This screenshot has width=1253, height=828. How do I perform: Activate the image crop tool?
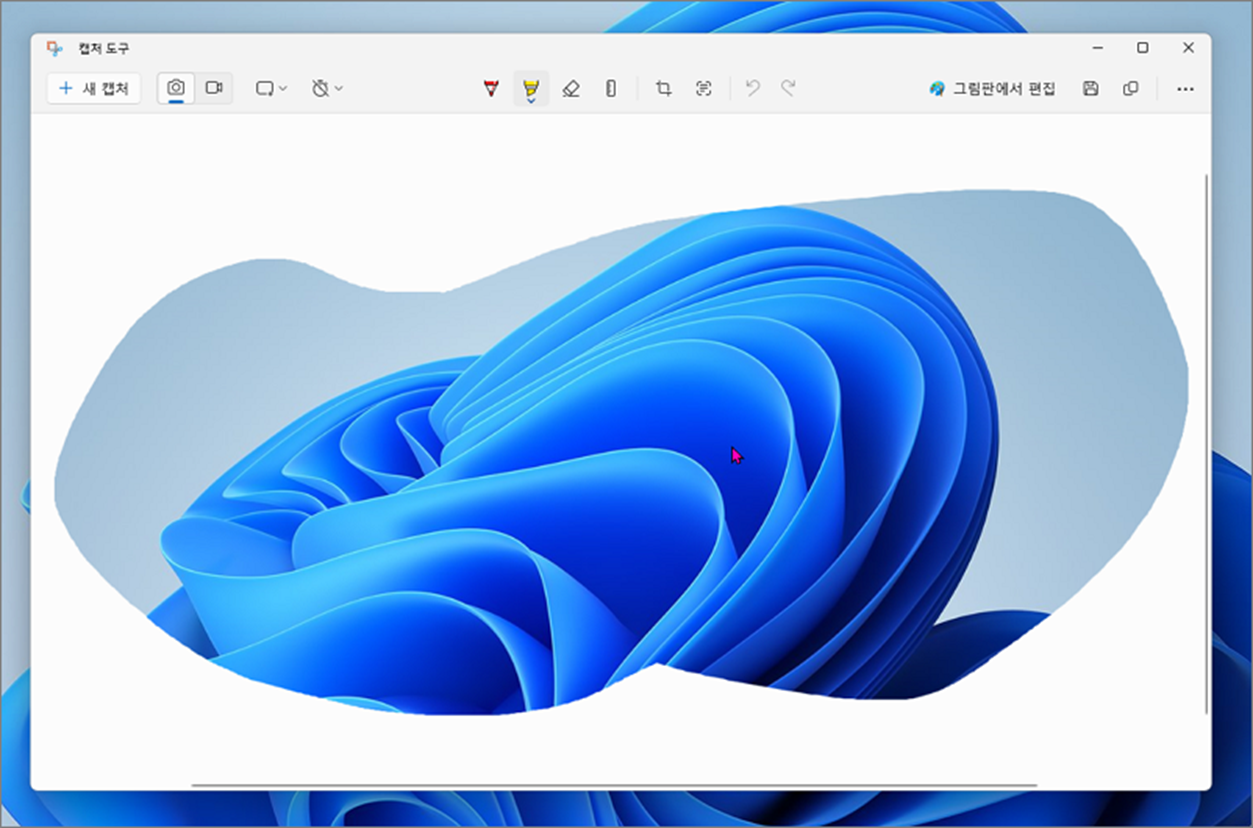[663, 89]
